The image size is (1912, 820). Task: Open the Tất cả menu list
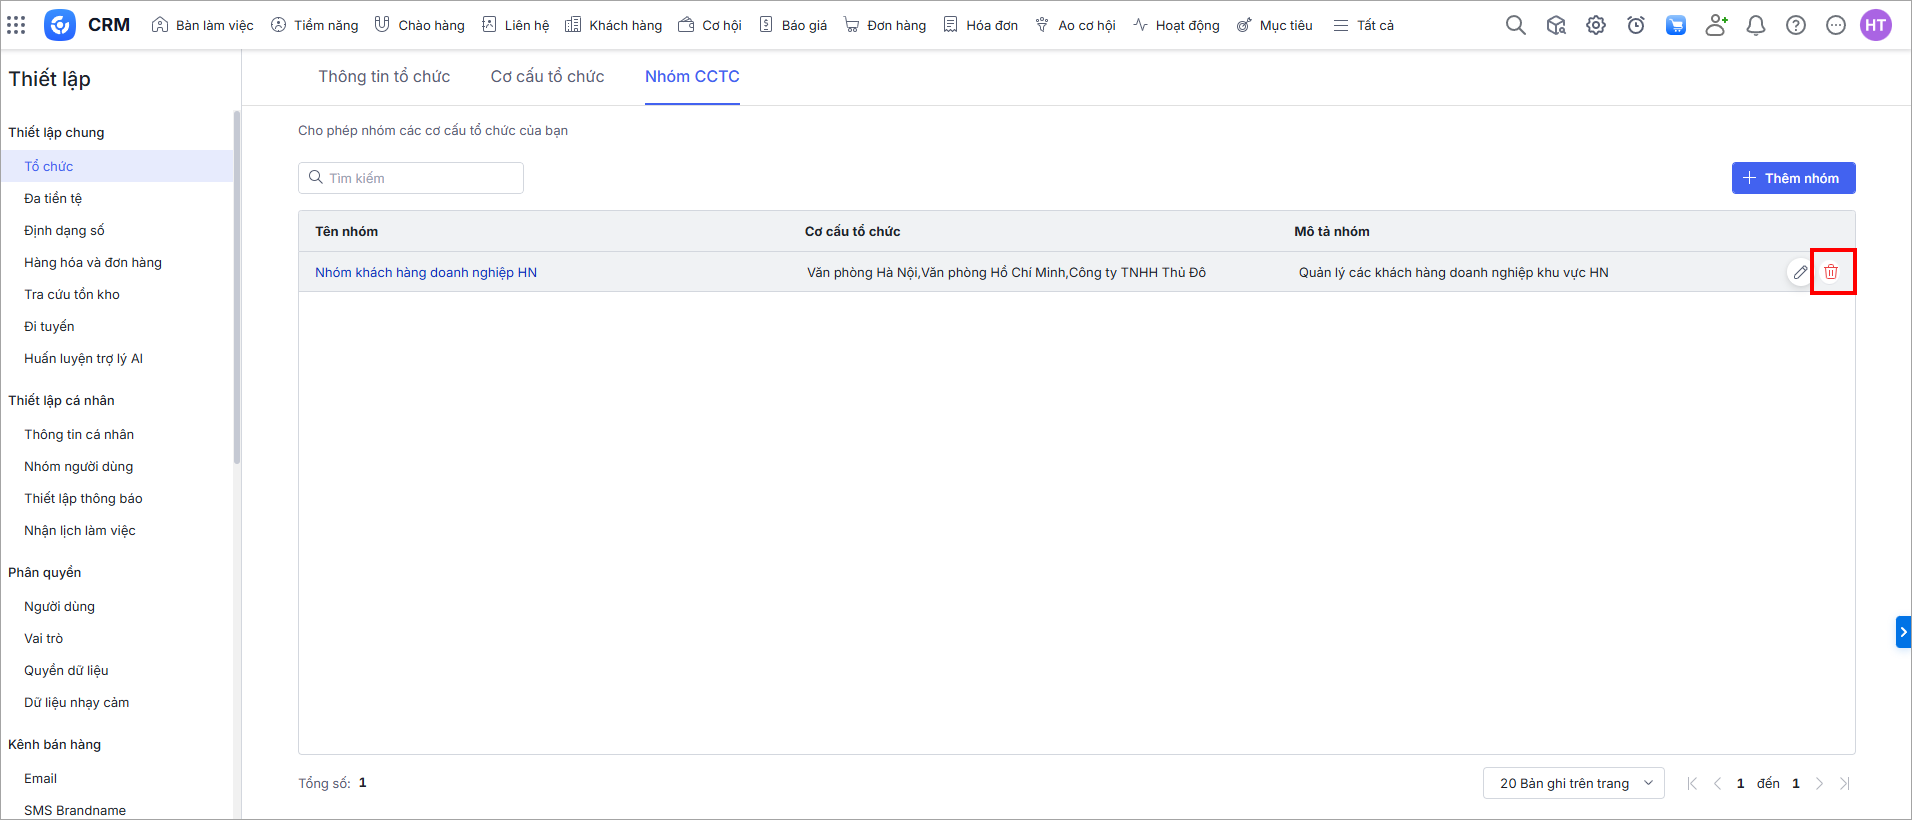1364,25
